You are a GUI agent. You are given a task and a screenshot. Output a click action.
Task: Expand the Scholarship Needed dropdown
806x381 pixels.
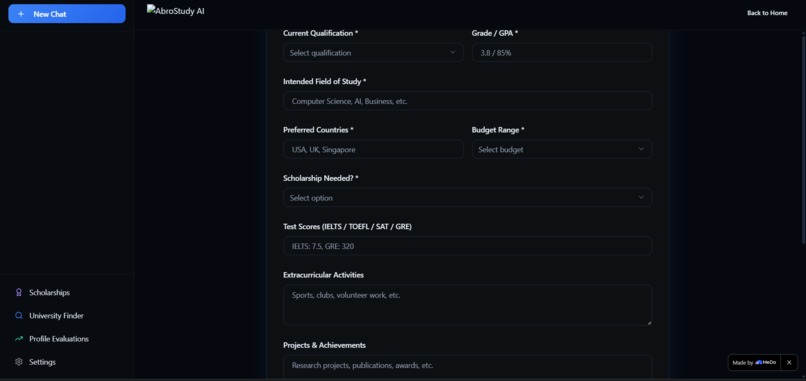pyautogui.click(x=468, y=198)
